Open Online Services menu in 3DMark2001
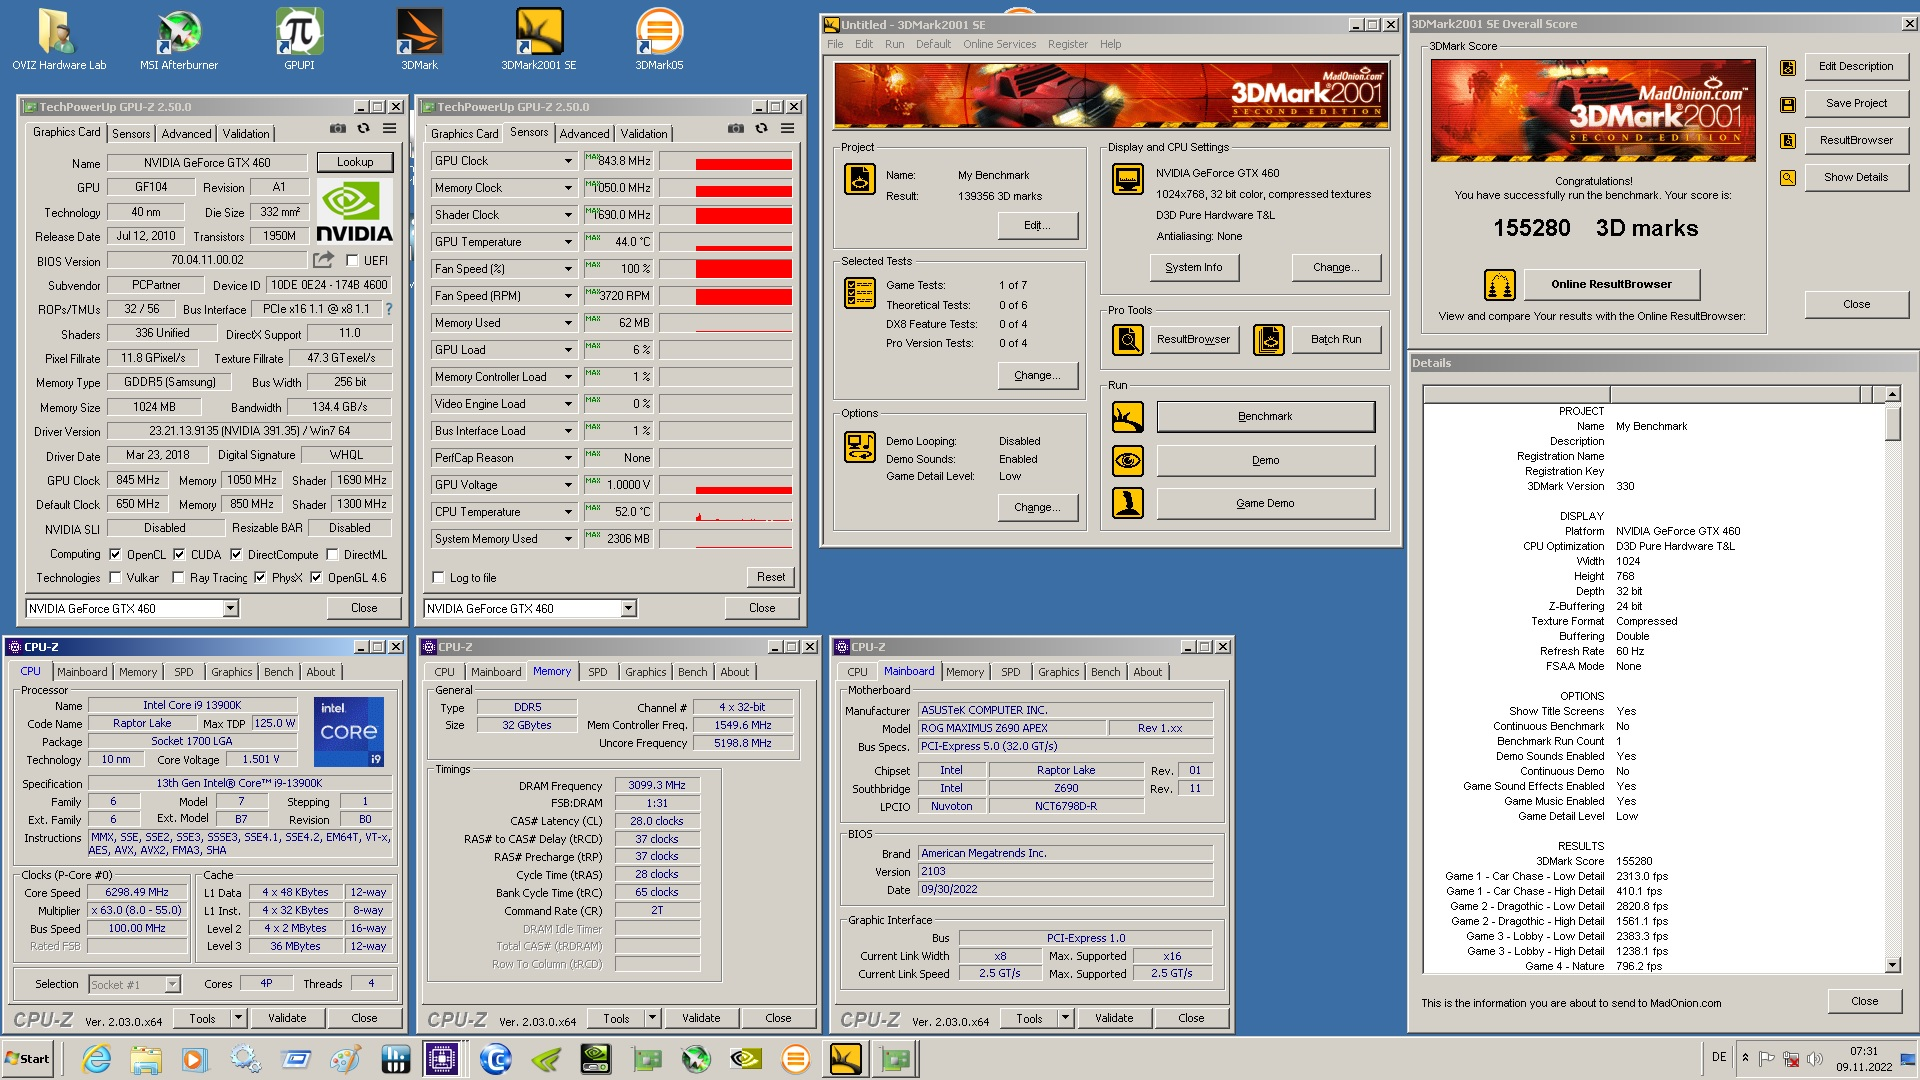The width and height of the screenshot is (1920, 1080). (999, 44)
